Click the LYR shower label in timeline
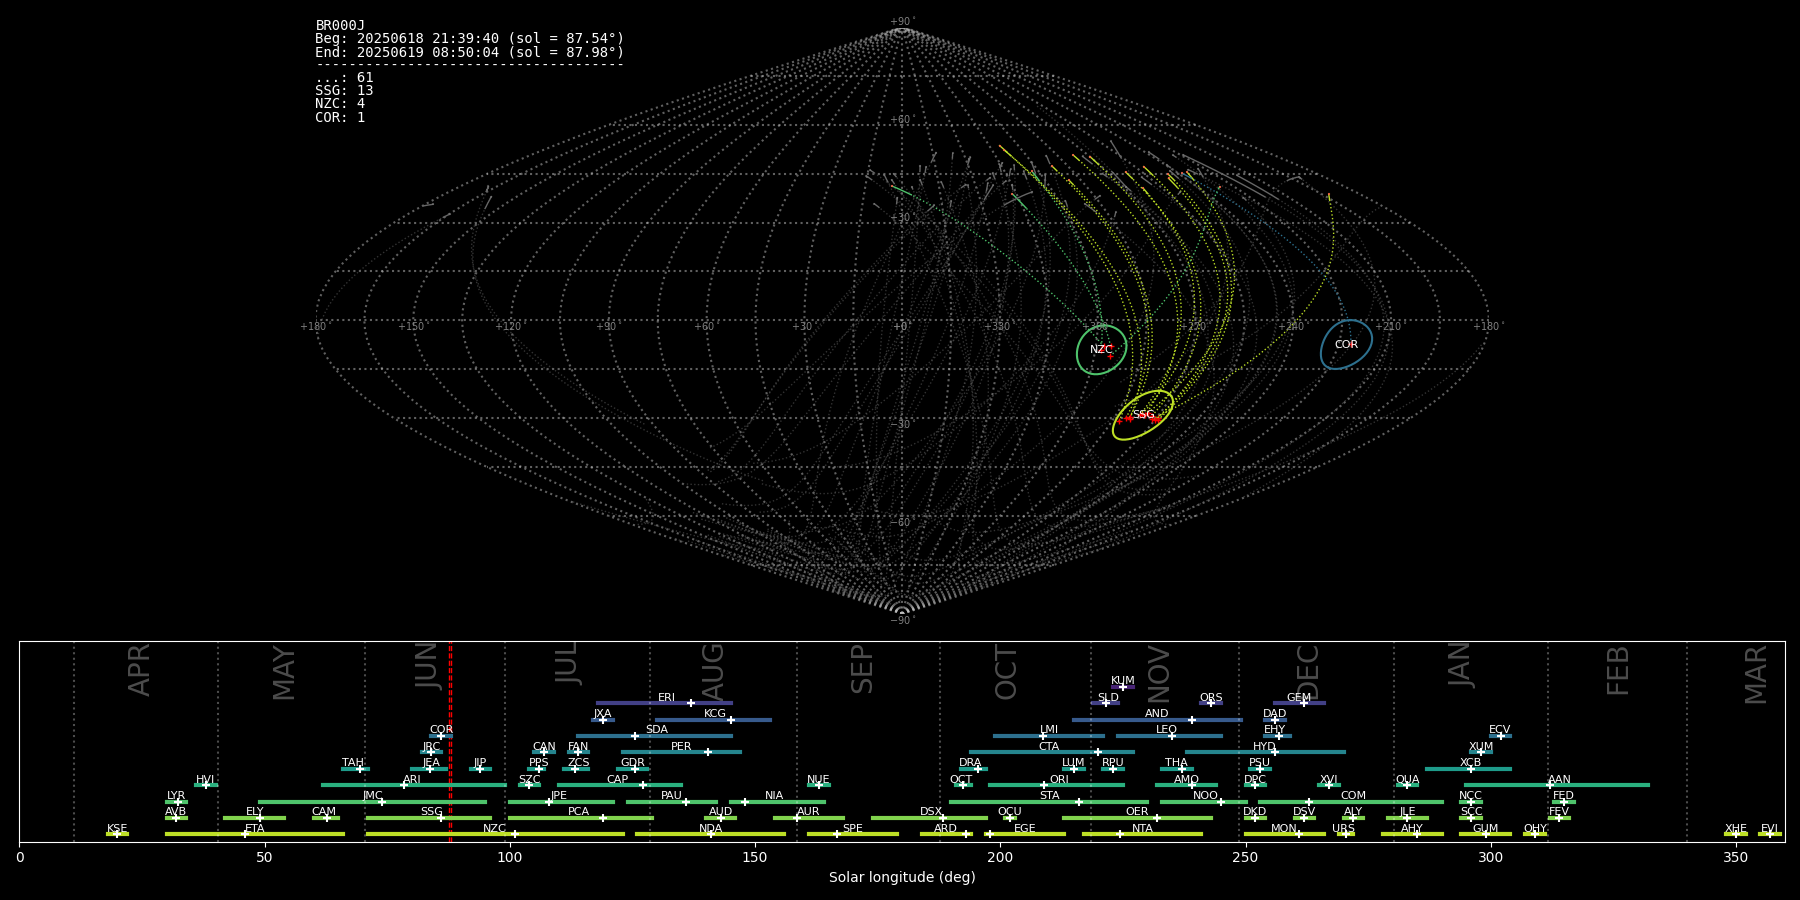 176,796
